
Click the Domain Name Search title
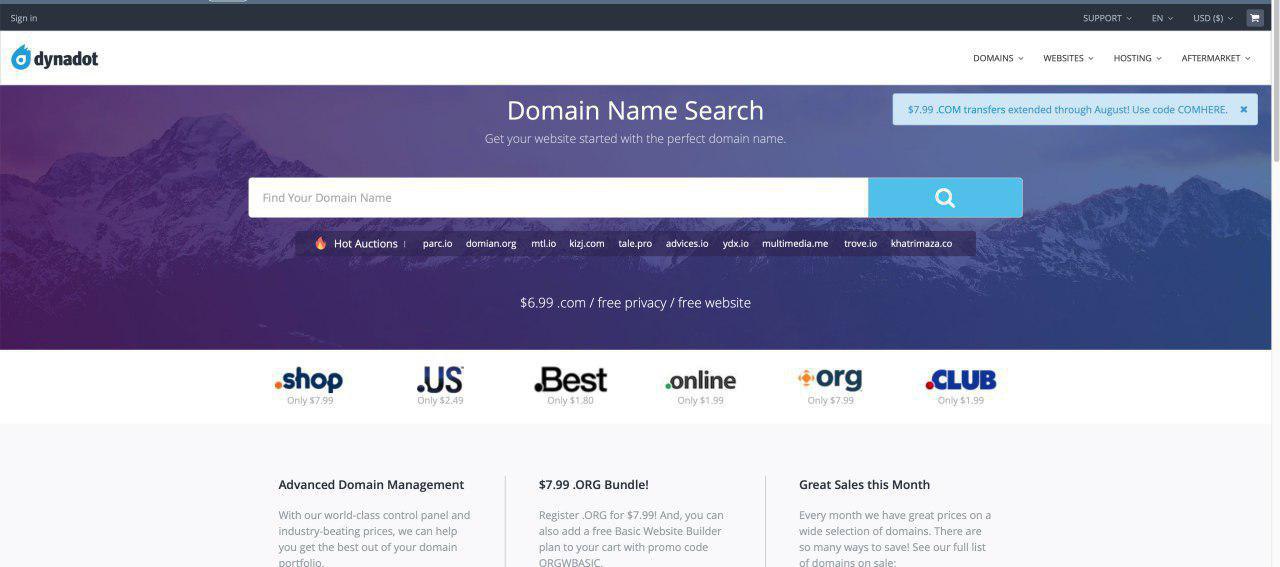tap(635, 110)
